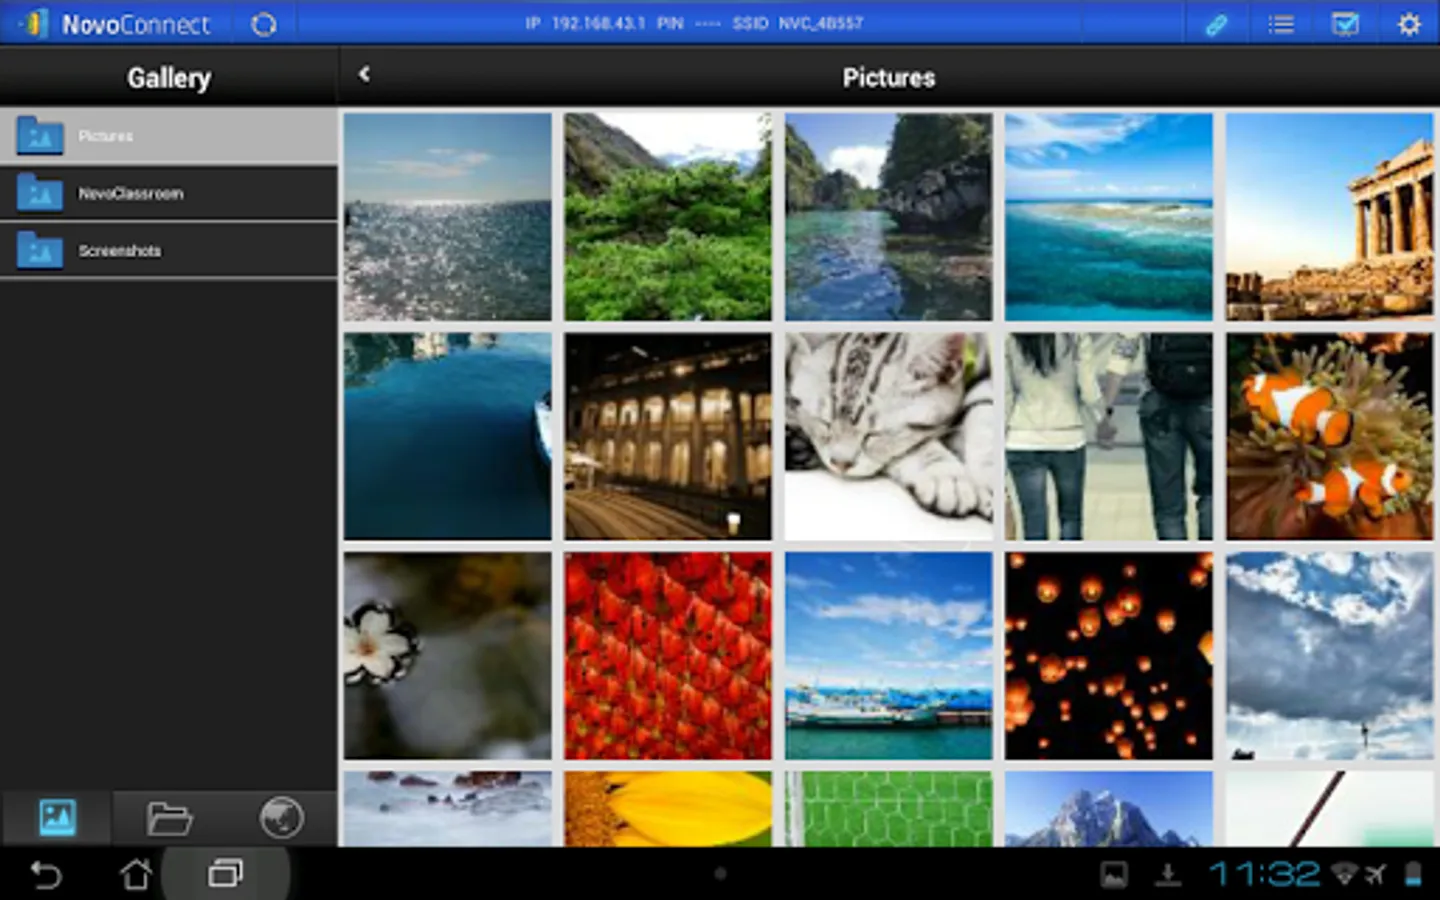Click the IP 192.168.43.1 text
Viewport: 1440px width, 900px height.
tap(585, 23)
